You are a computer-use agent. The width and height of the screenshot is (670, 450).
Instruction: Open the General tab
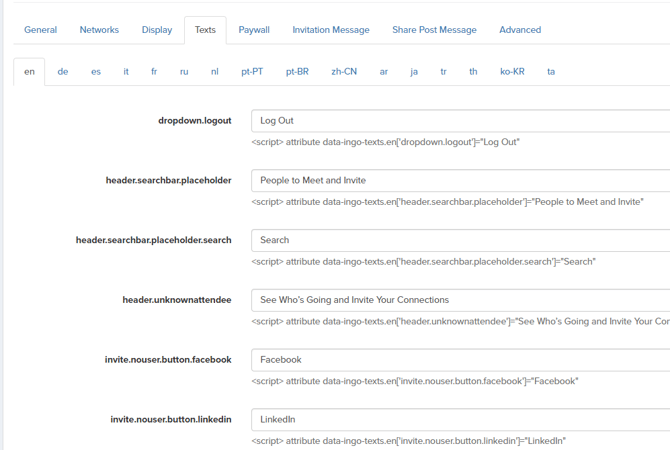(x=40, y=30)
